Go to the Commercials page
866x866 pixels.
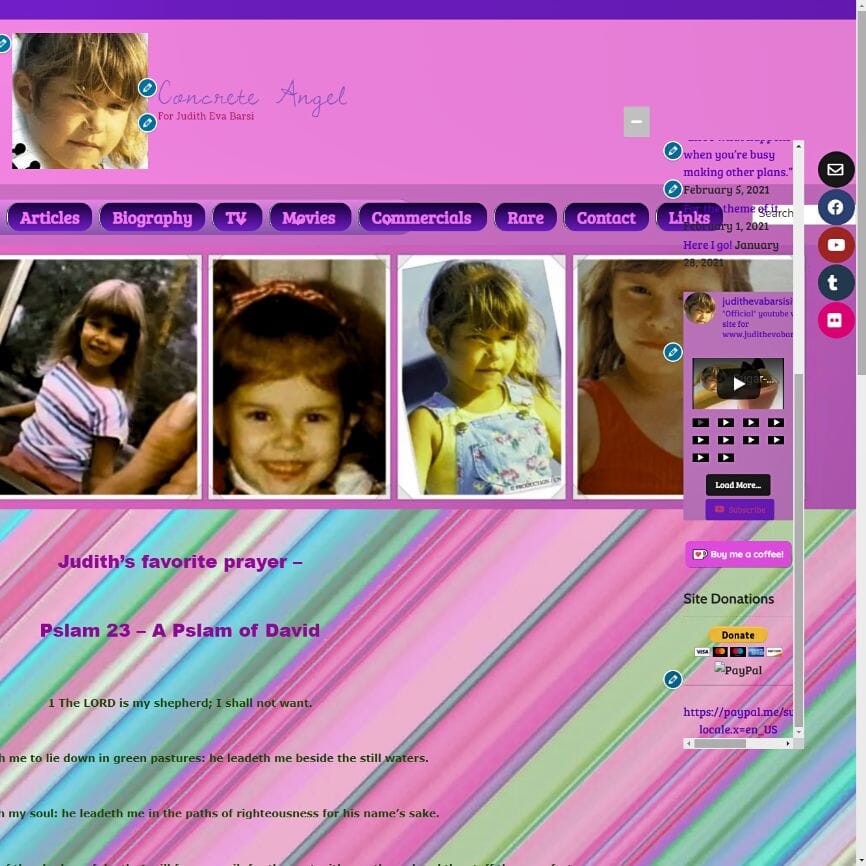[x=421, y=218]
